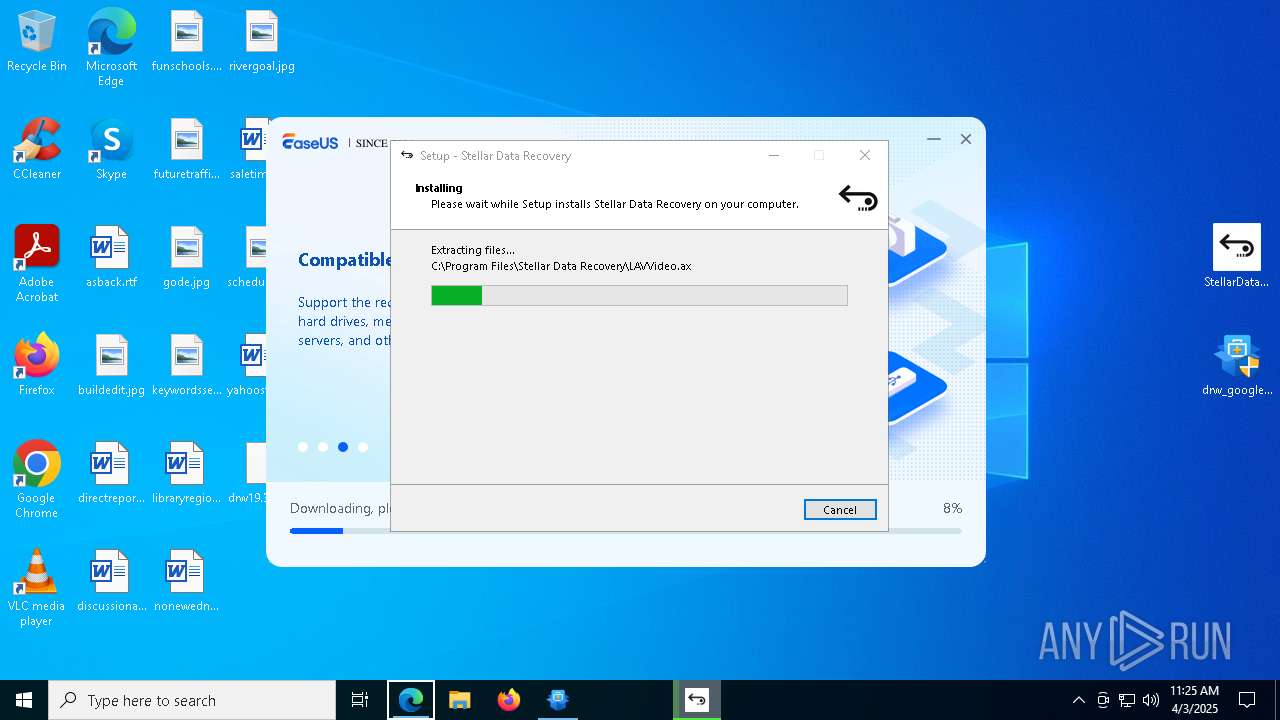Screen dimensions: 1280x720
Task: Select buildedit.jpg file on desktop
Action: pyautogui.click(x=111, y=366)
